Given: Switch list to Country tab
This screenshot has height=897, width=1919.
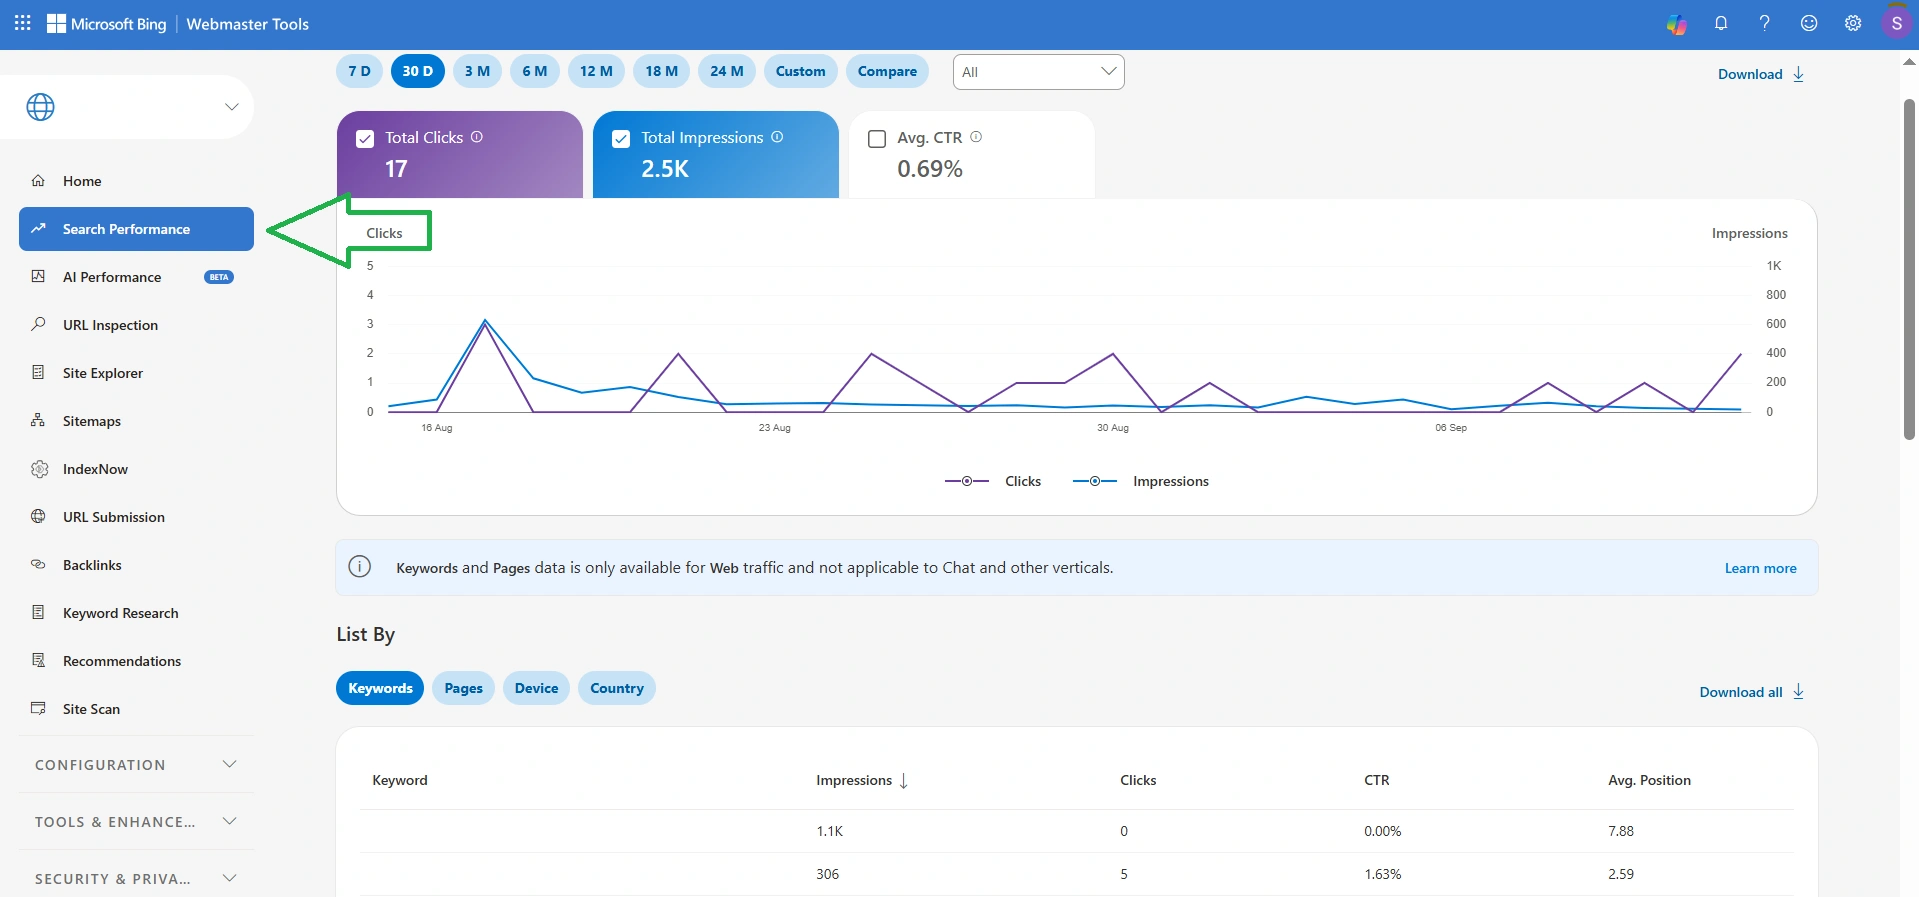Looking at the screenshot, I should tap(617, 688).
